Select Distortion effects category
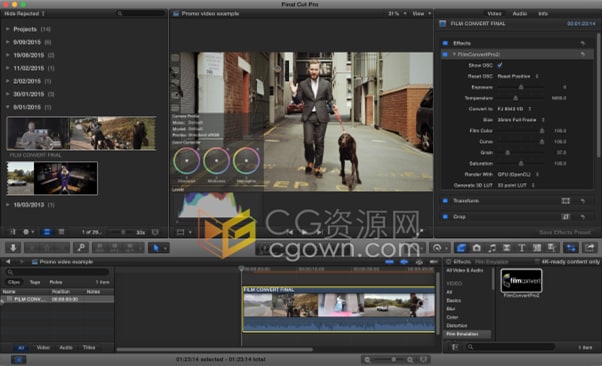Screen dimensions: 602x366 tap(457, 326)
